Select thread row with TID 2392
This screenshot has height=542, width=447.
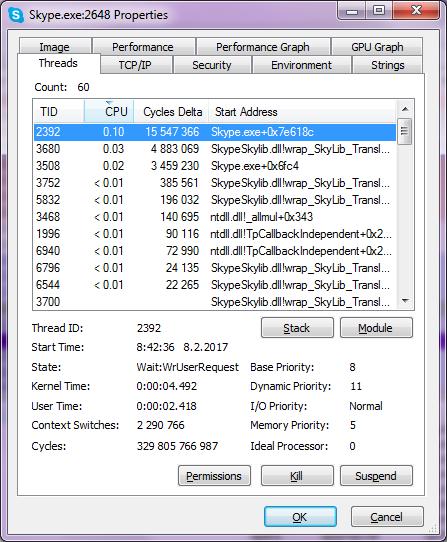[215, 132]
